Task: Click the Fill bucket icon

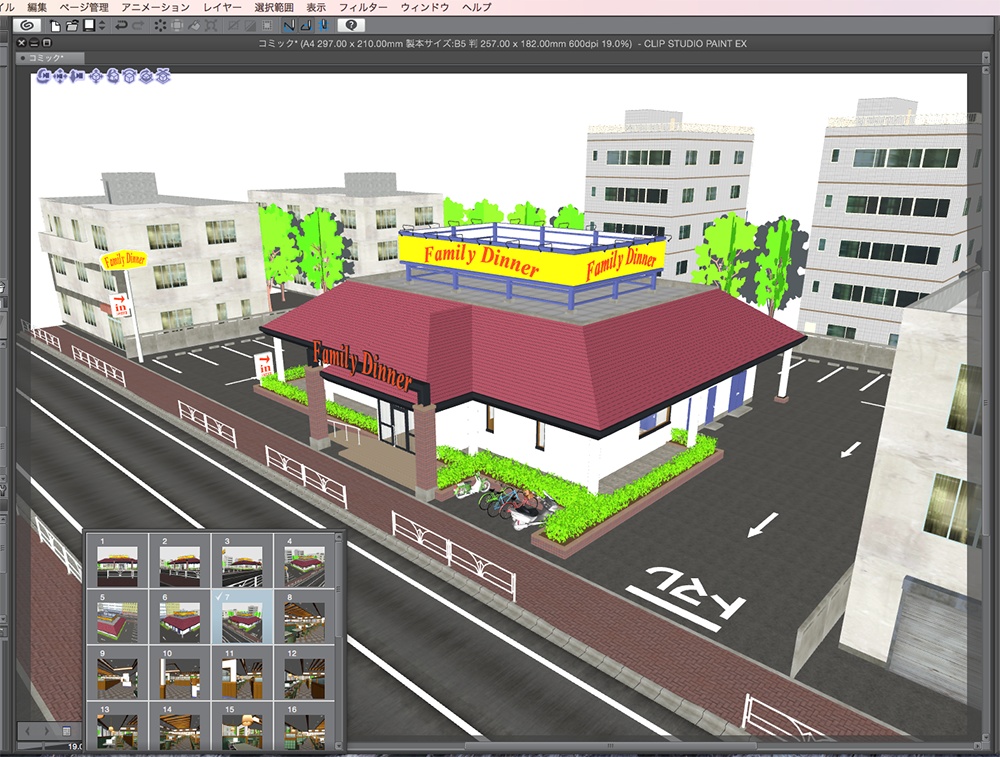Action: [x=194, y=26]
